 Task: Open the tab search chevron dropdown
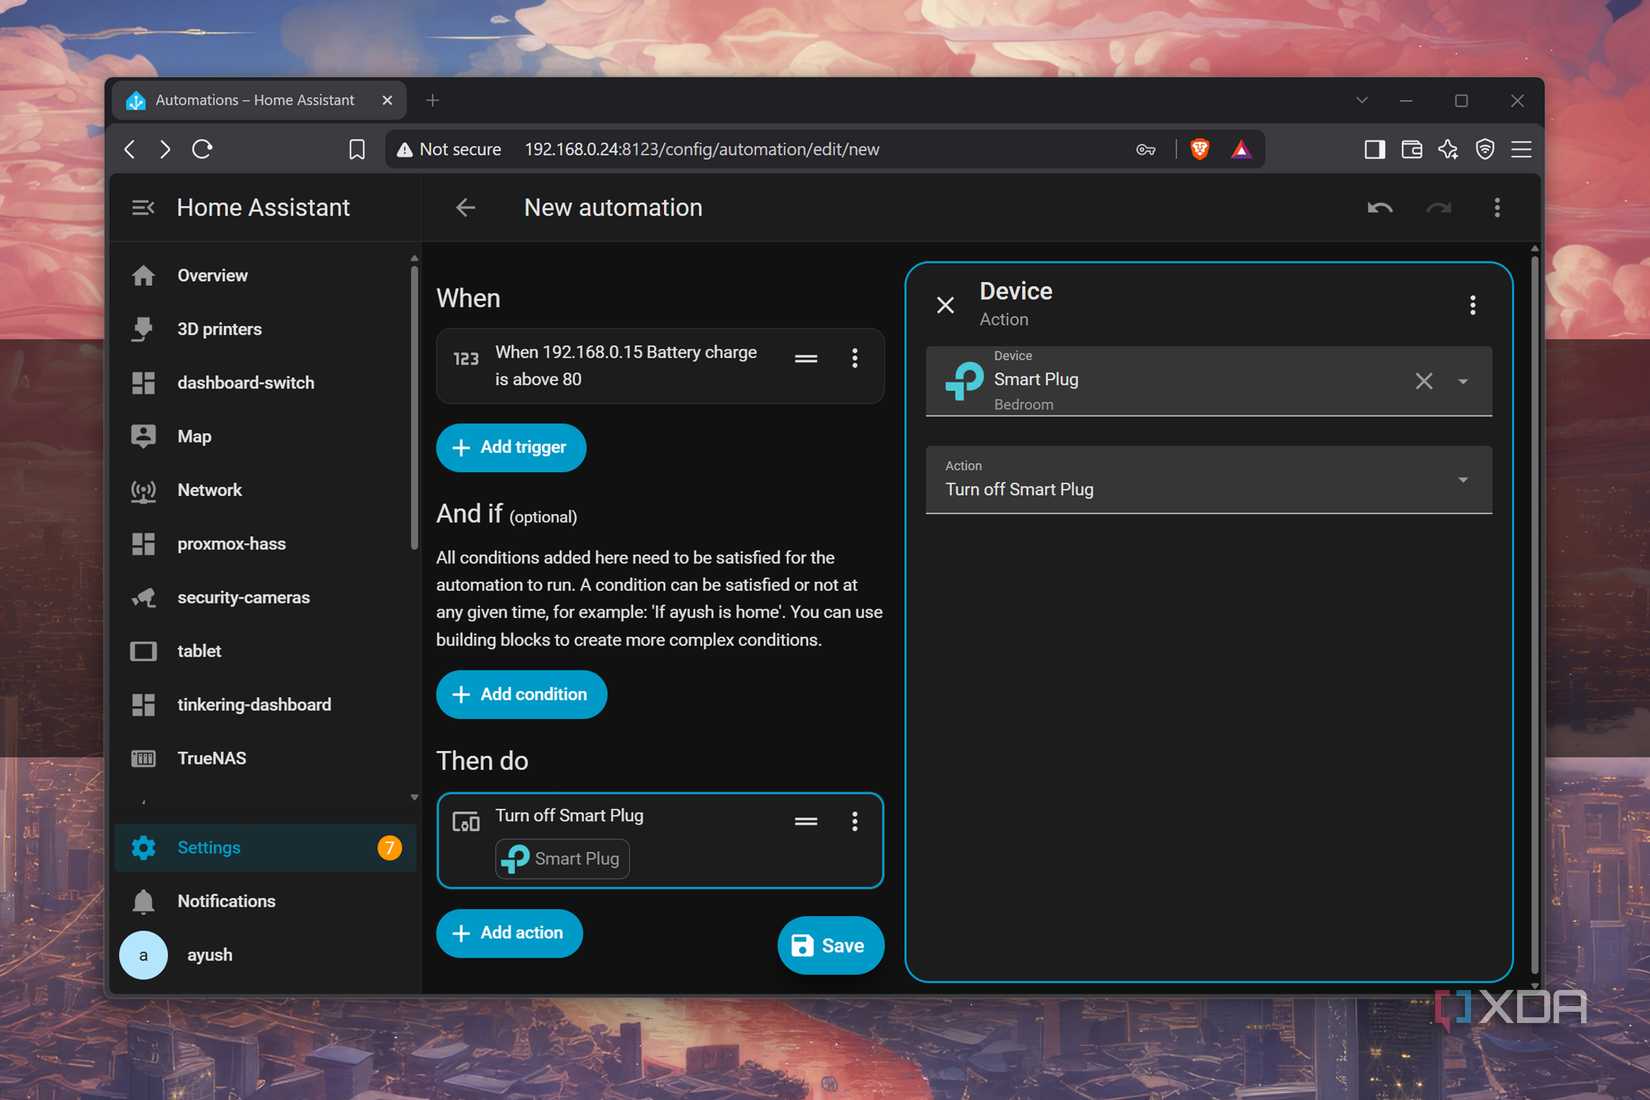point(1362,100)
